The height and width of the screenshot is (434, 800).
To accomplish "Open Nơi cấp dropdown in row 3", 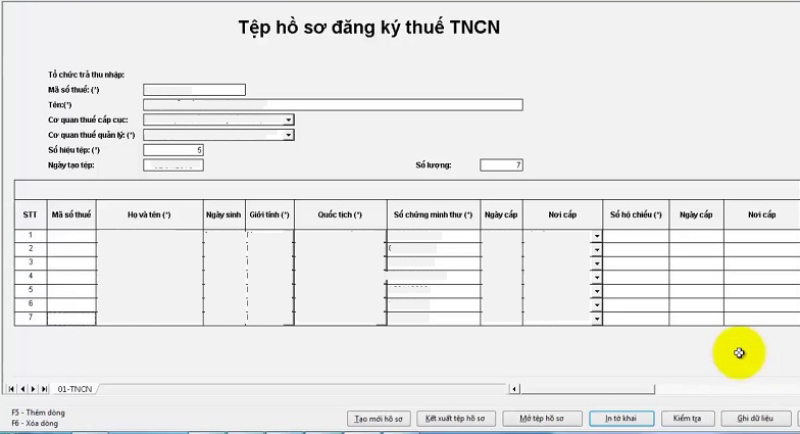I will (597, 264).
